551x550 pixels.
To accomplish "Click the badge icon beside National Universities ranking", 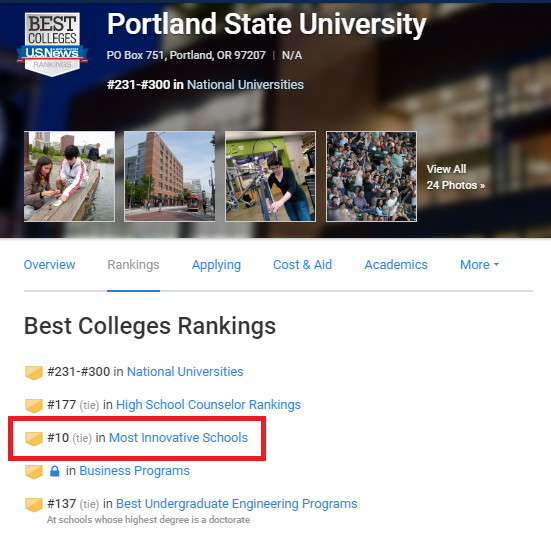I will pyautogui.click(x=34, y=373).
